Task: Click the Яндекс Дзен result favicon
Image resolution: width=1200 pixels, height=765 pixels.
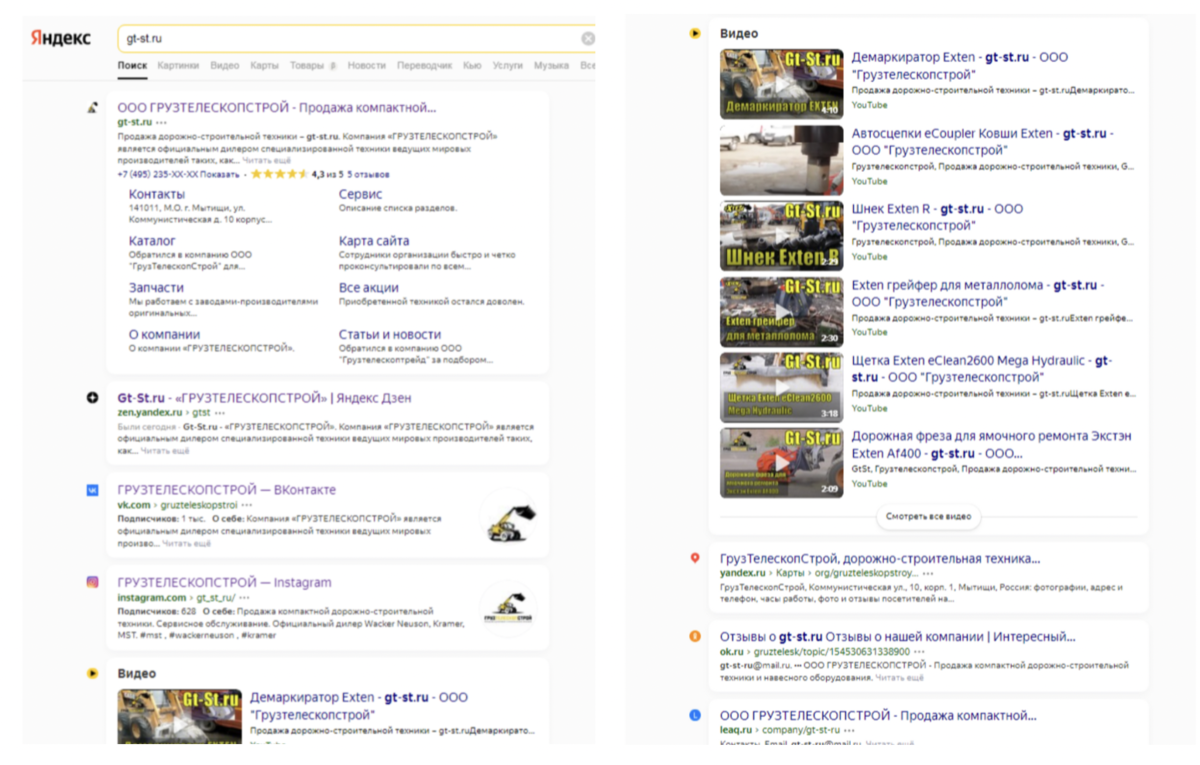Action: click(93, 398)
